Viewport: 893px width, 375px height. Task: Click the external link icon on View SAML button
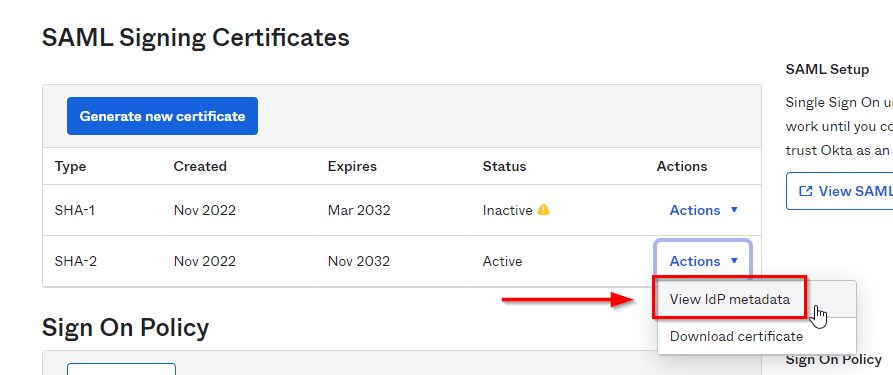click(x=806, y=191)
